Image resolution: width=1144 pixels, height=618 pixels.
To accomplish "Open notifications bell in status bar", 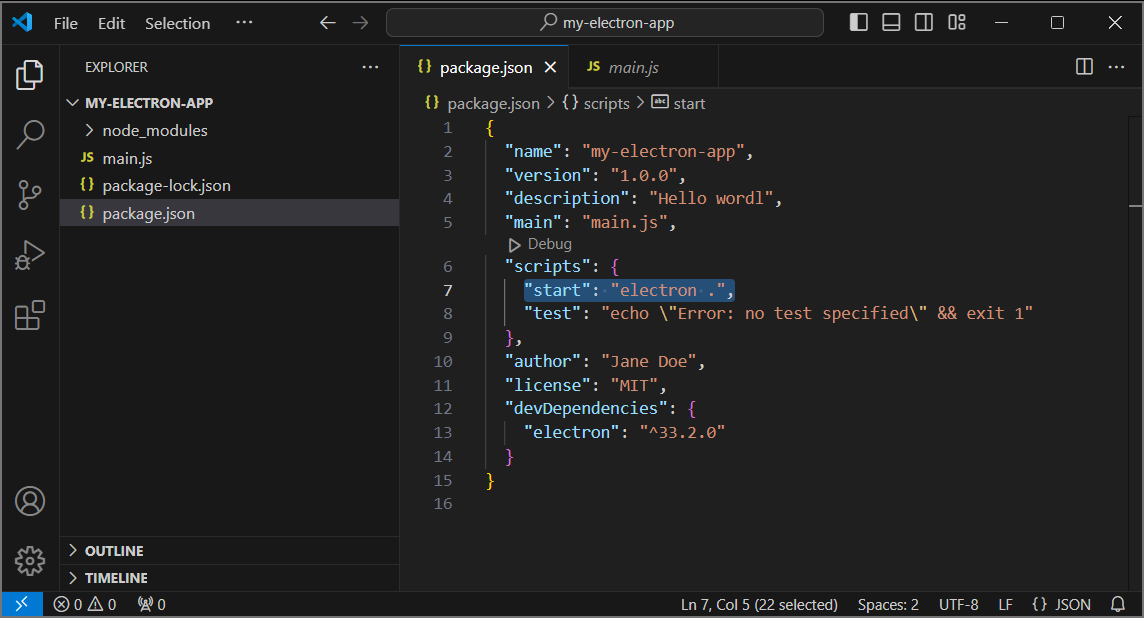I will [1118, 604].
